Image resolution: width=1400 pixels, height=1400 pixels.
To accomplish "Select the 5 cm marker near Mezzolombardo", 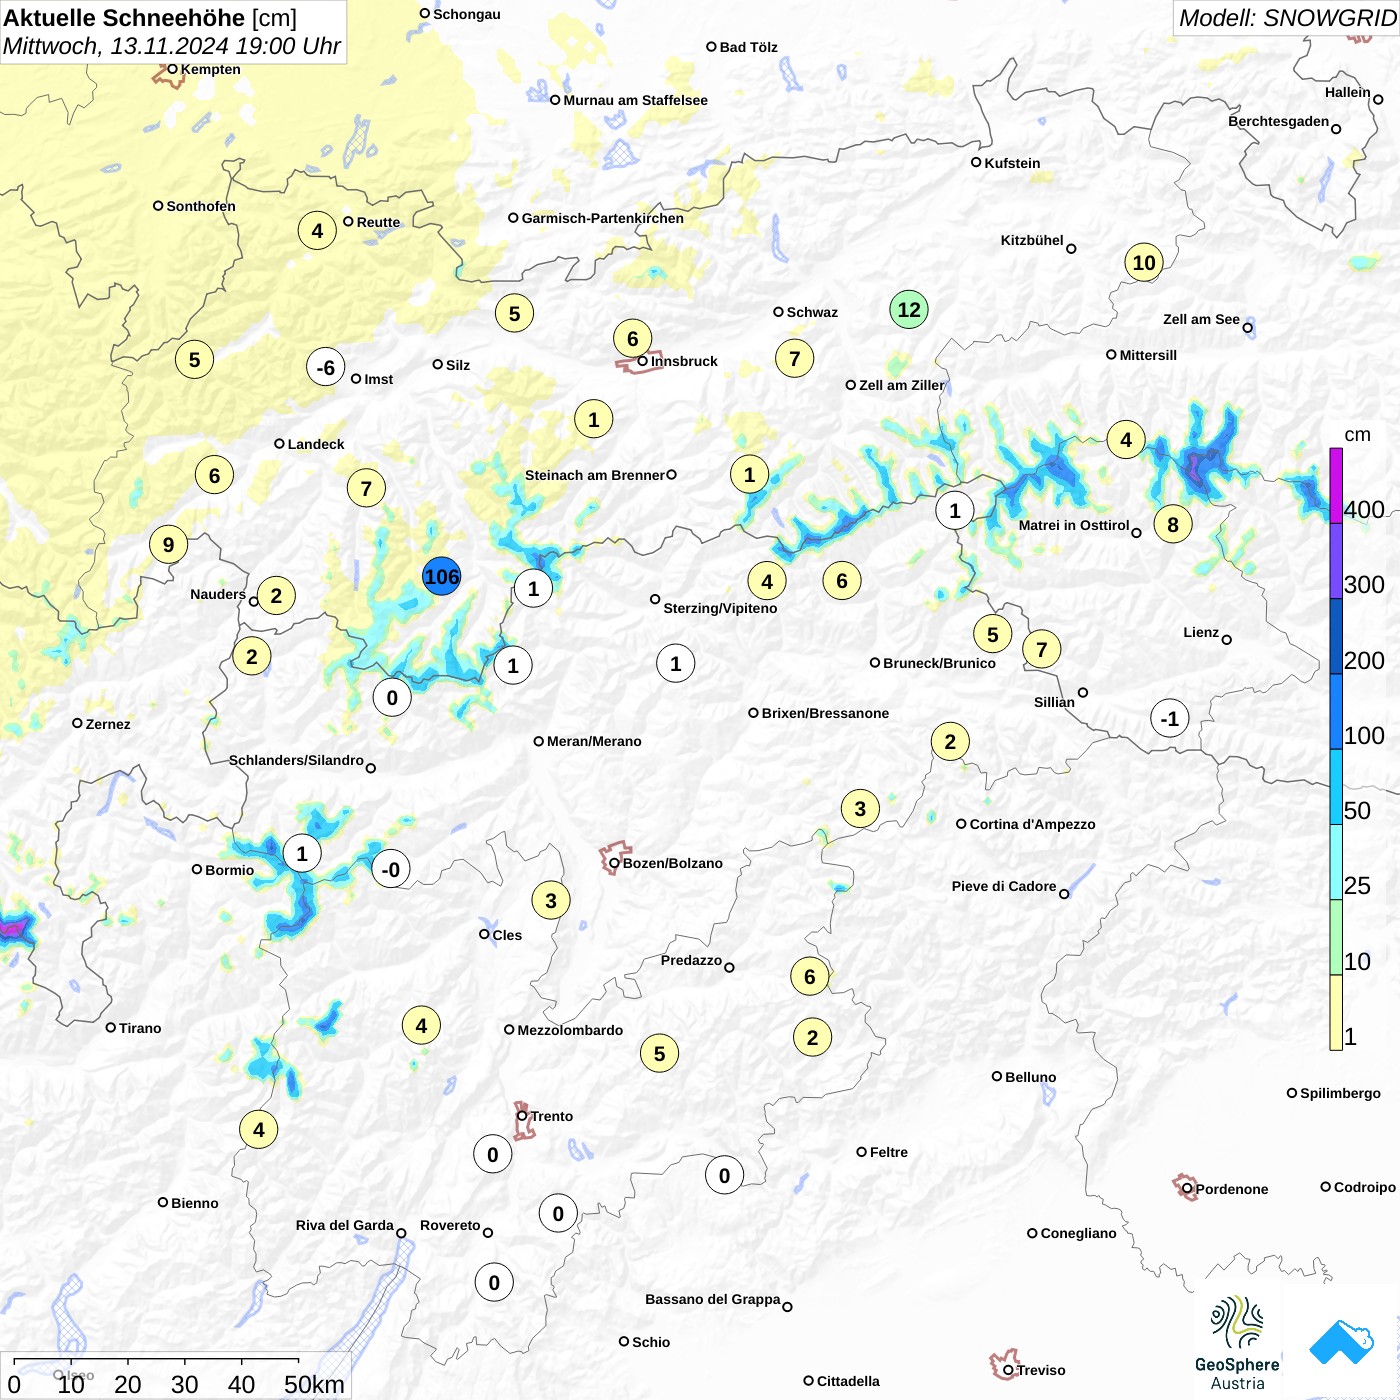I will pos(659,1053).
